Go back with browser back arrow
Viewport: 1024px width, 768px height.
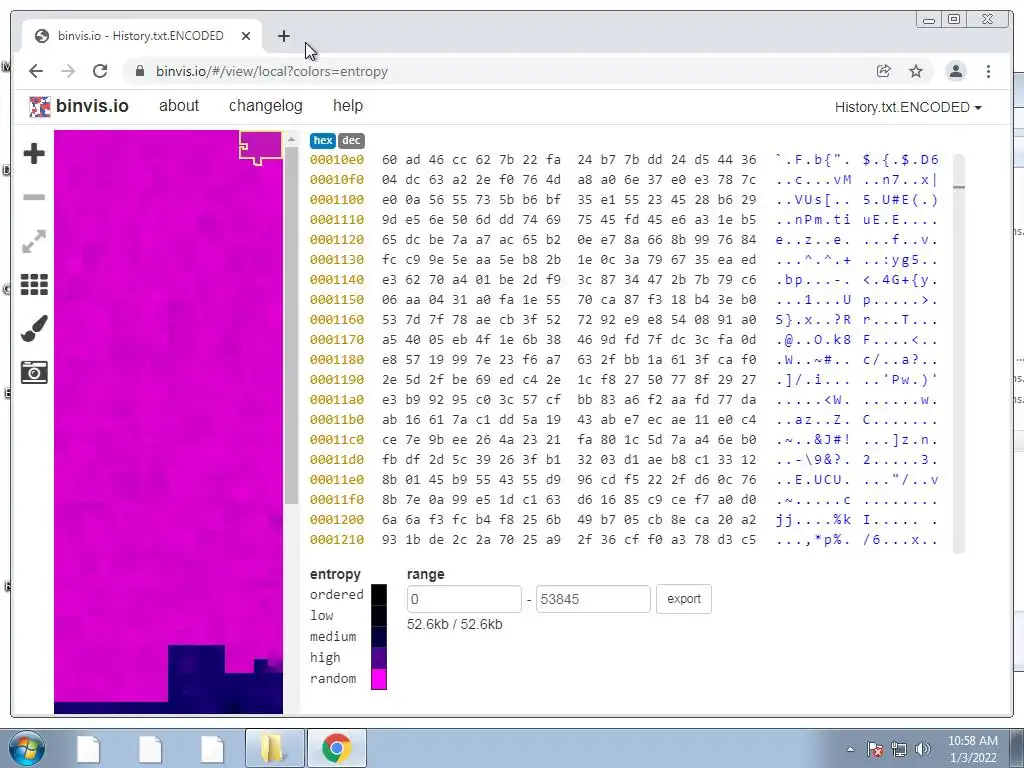pos(36,71)
